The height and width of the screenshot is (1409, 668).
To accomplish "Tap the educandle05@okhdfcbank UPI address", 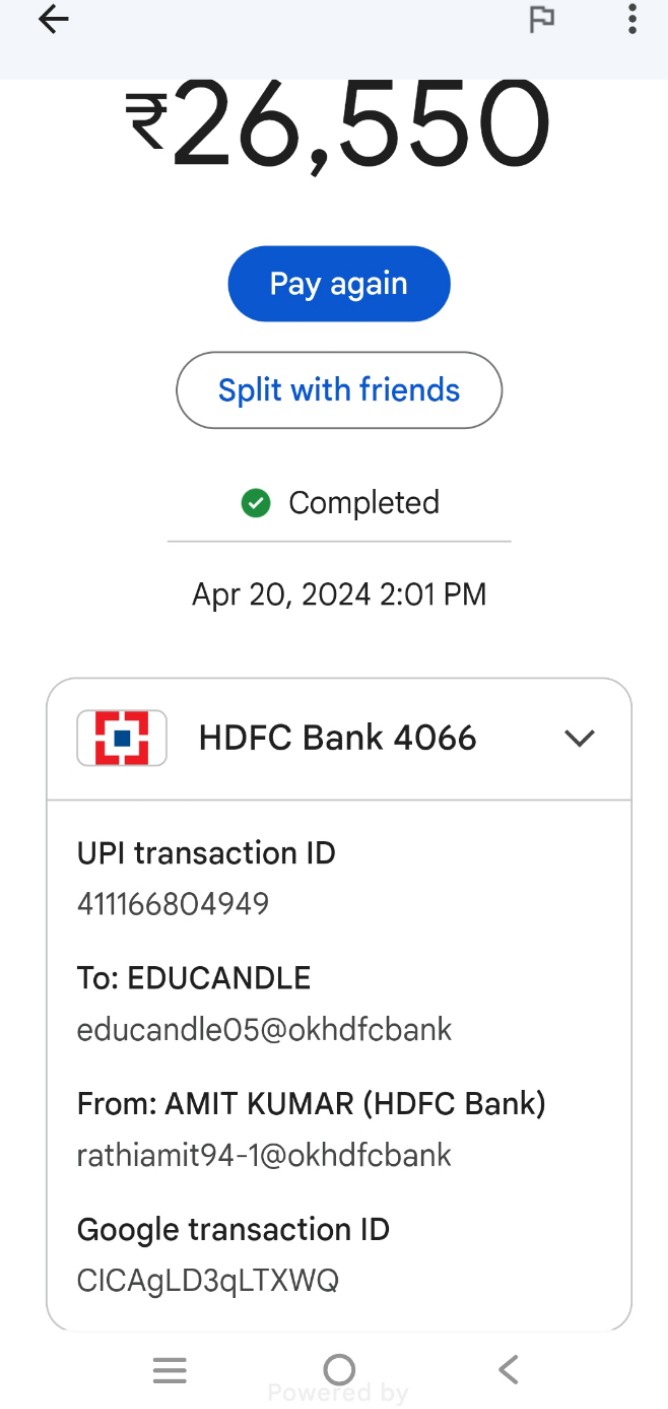I will [264, 1029].
